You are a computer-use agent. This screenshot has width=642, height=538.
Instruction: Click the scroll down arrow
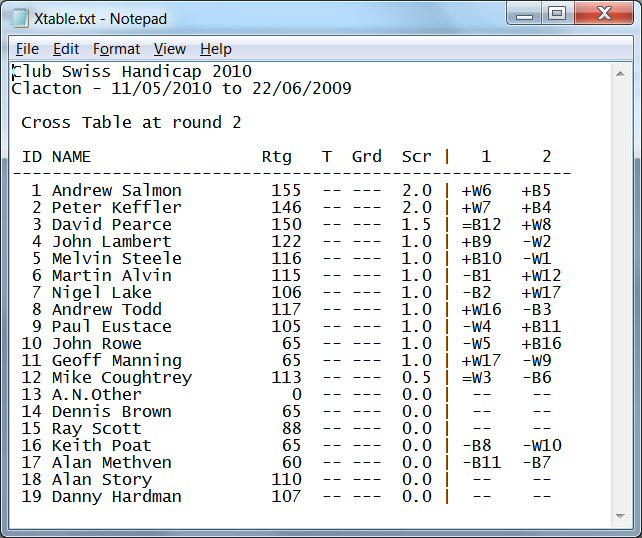point(620,516)
